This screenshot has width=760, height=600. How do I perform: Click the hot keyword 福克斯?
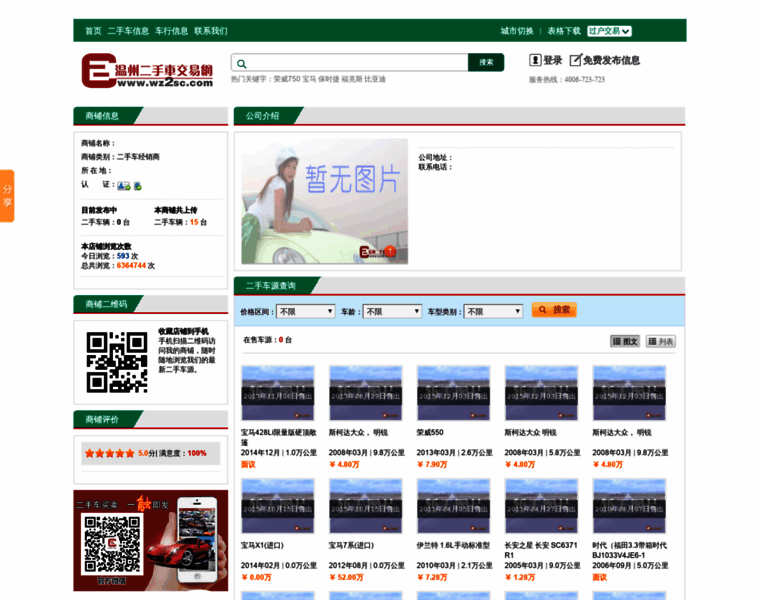point(352,79)
